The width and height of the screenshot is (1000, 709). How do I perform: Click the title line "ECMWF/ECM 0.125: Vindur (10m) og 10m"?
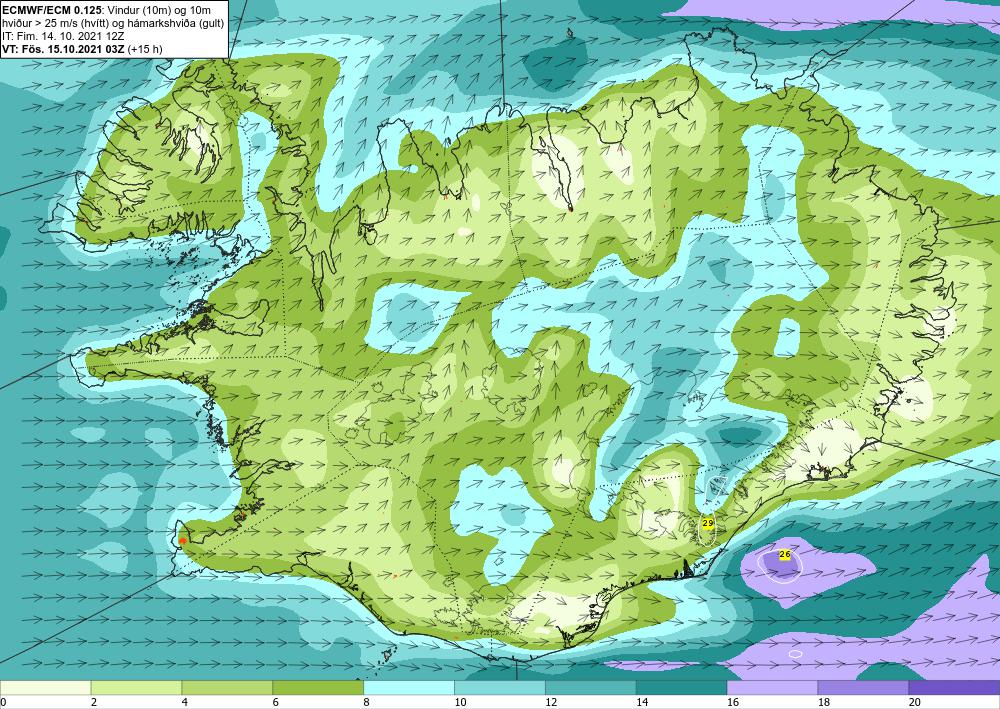(107, 10)
